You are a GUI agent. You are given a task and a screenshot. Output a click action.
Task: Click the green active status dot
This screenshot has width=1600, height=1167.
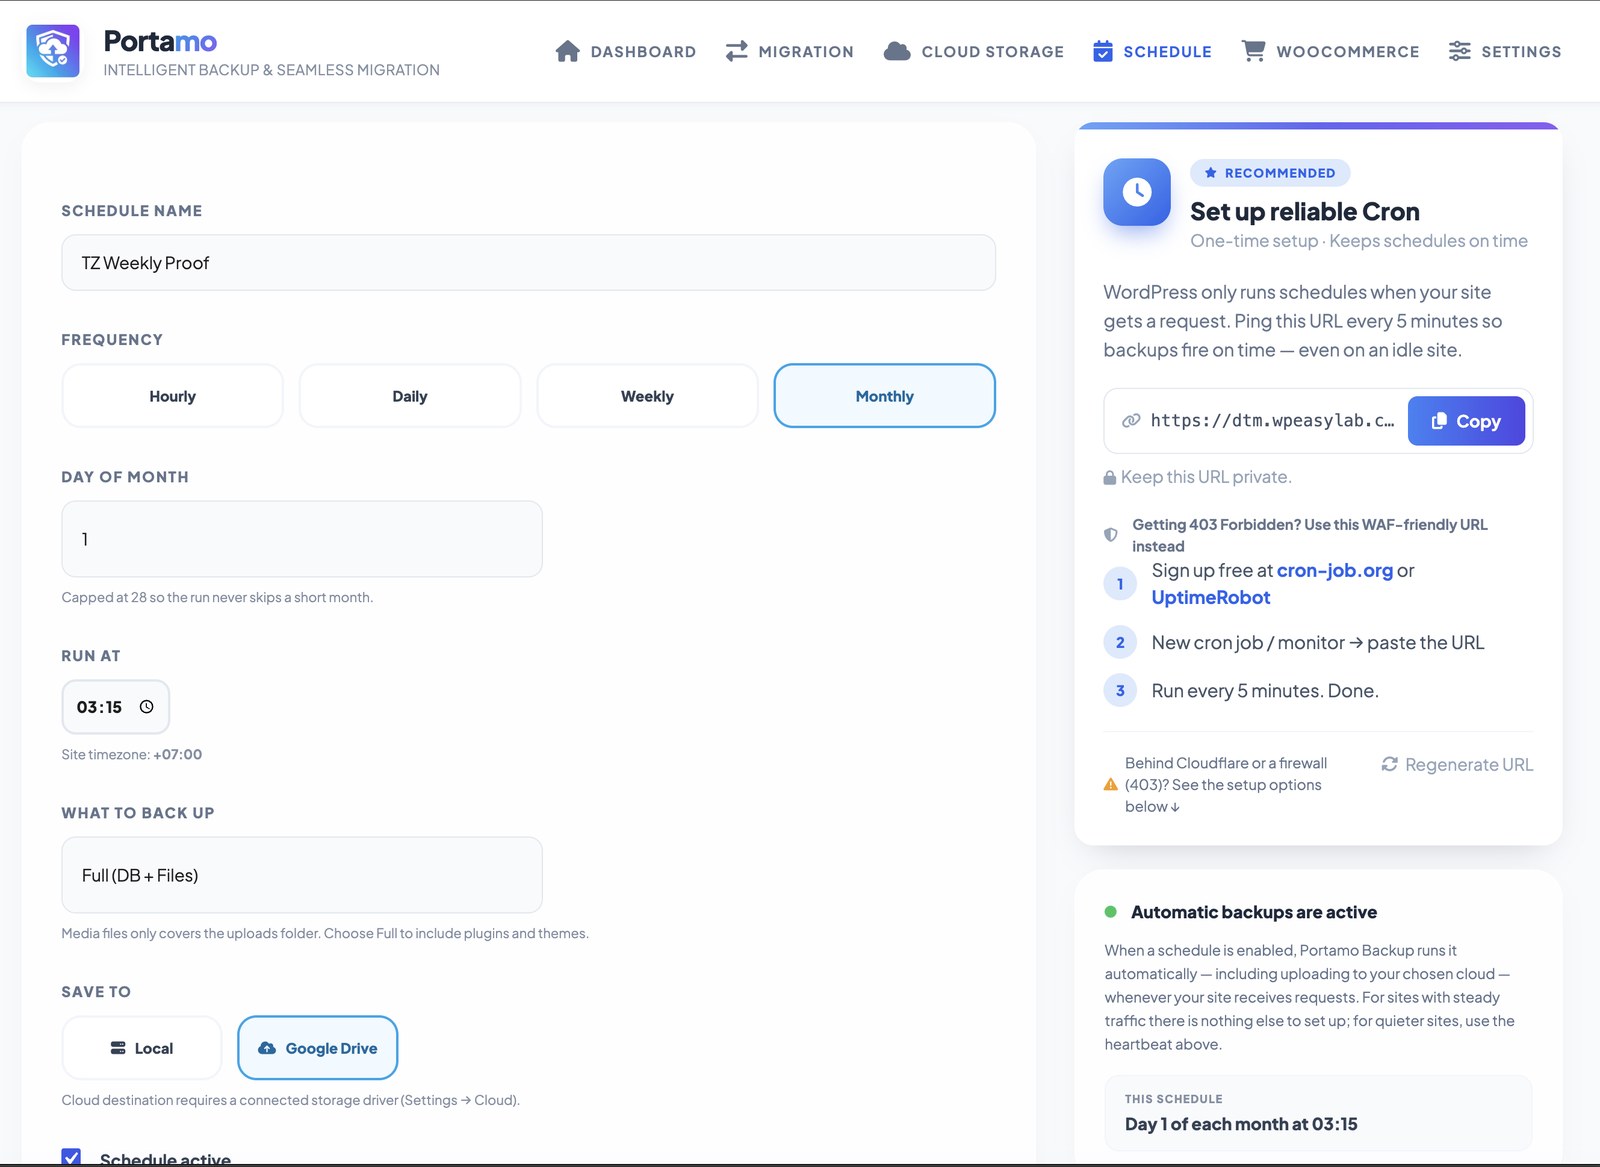[x=1110, y=912]
